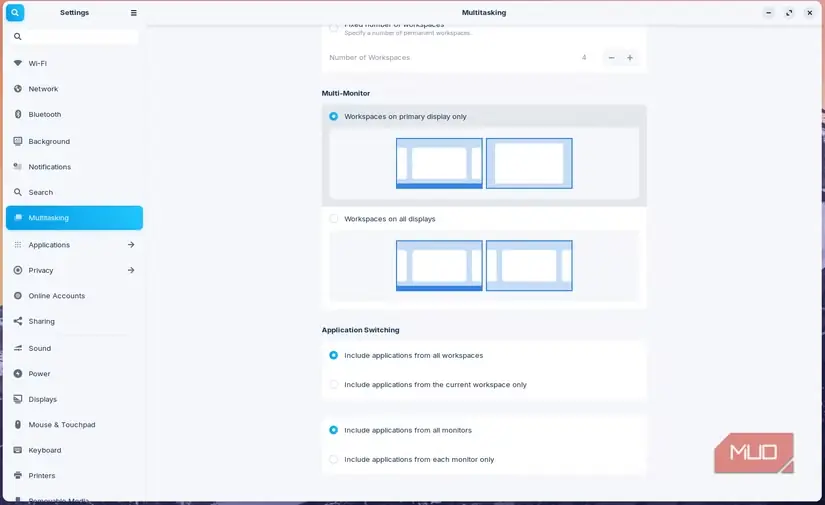Open Wi-Fi settings panel
This screenshot has height=505, width=825.
pos(74,63)
